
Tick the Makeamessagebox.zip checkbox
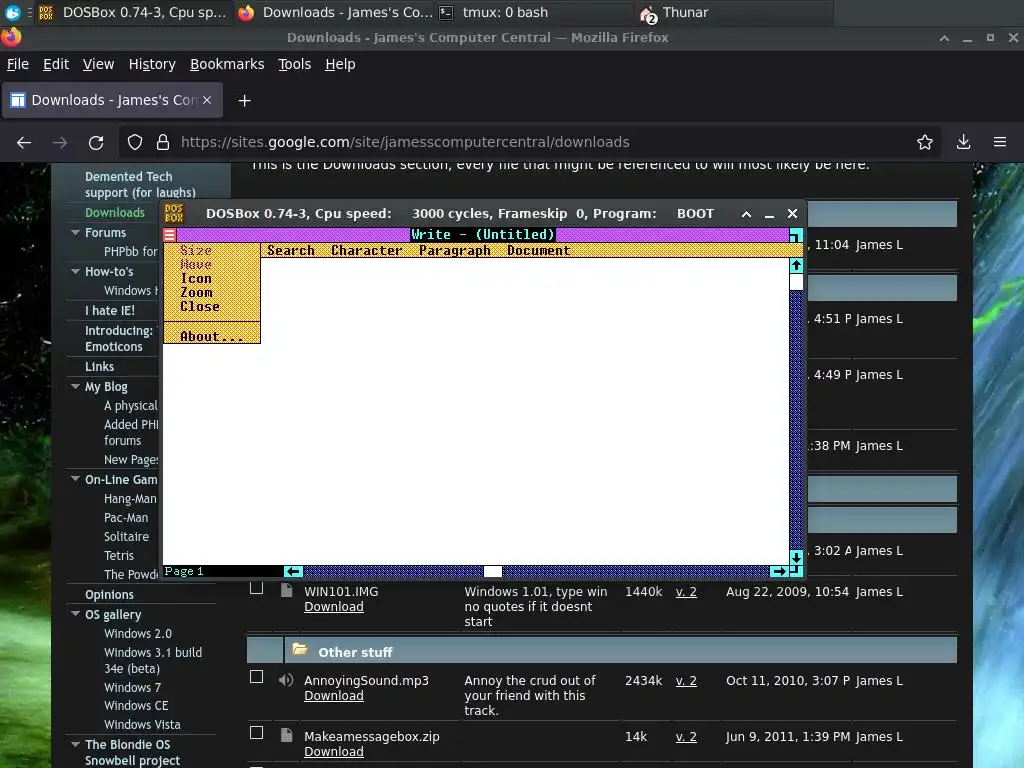coord(257,733)
